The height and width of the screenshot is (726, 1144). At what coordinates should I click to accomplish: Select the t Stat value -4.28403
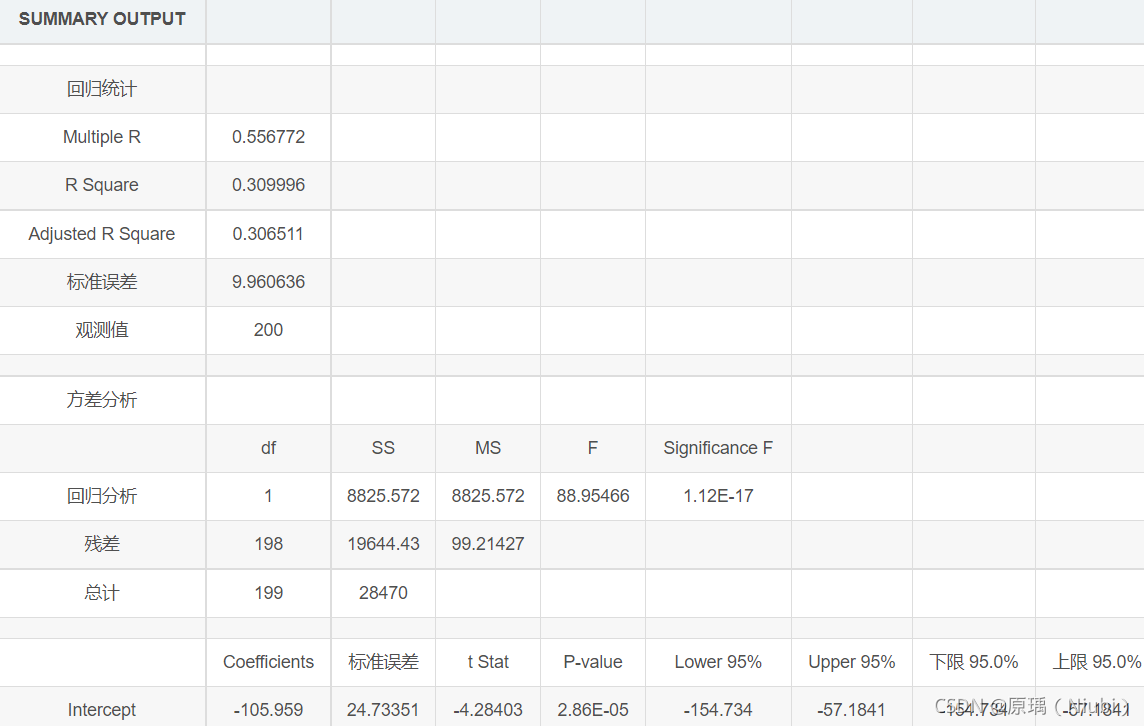coord(488,710)
